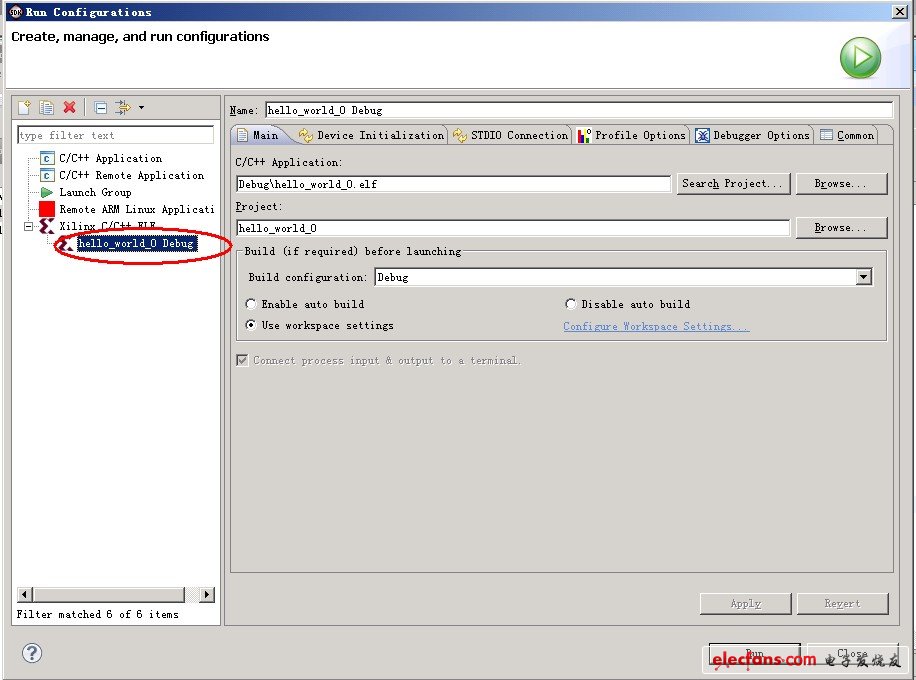
Task: Delete the selected launch configuration
Action: tap(70, 107)
